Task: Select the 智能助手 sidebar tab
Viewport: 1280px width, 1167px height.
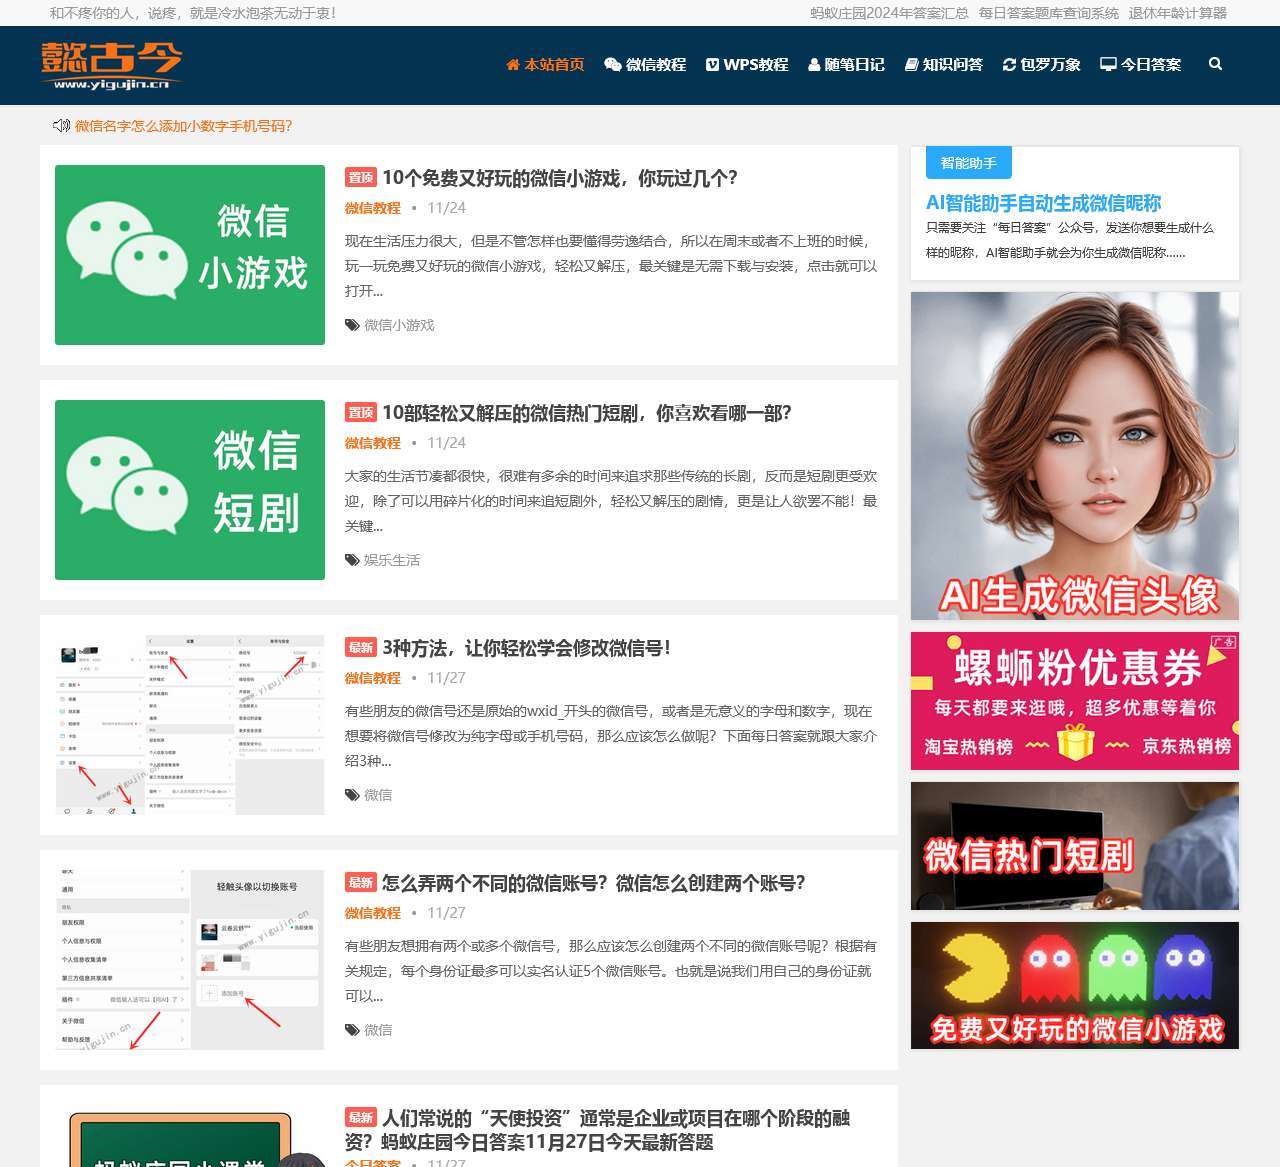Action: (969, 163)
